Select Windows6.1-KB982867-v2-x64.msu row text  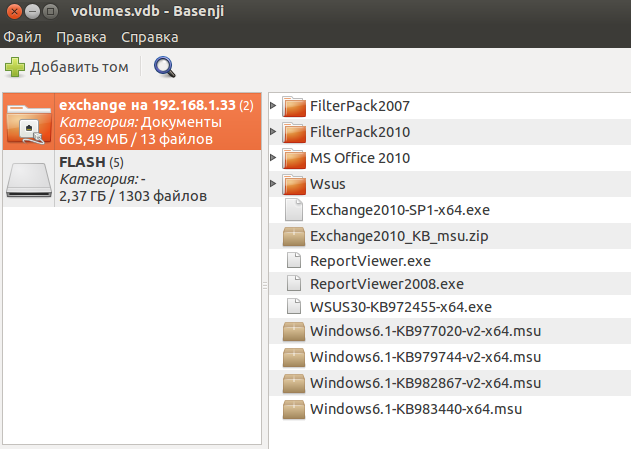tap(425, 383)
